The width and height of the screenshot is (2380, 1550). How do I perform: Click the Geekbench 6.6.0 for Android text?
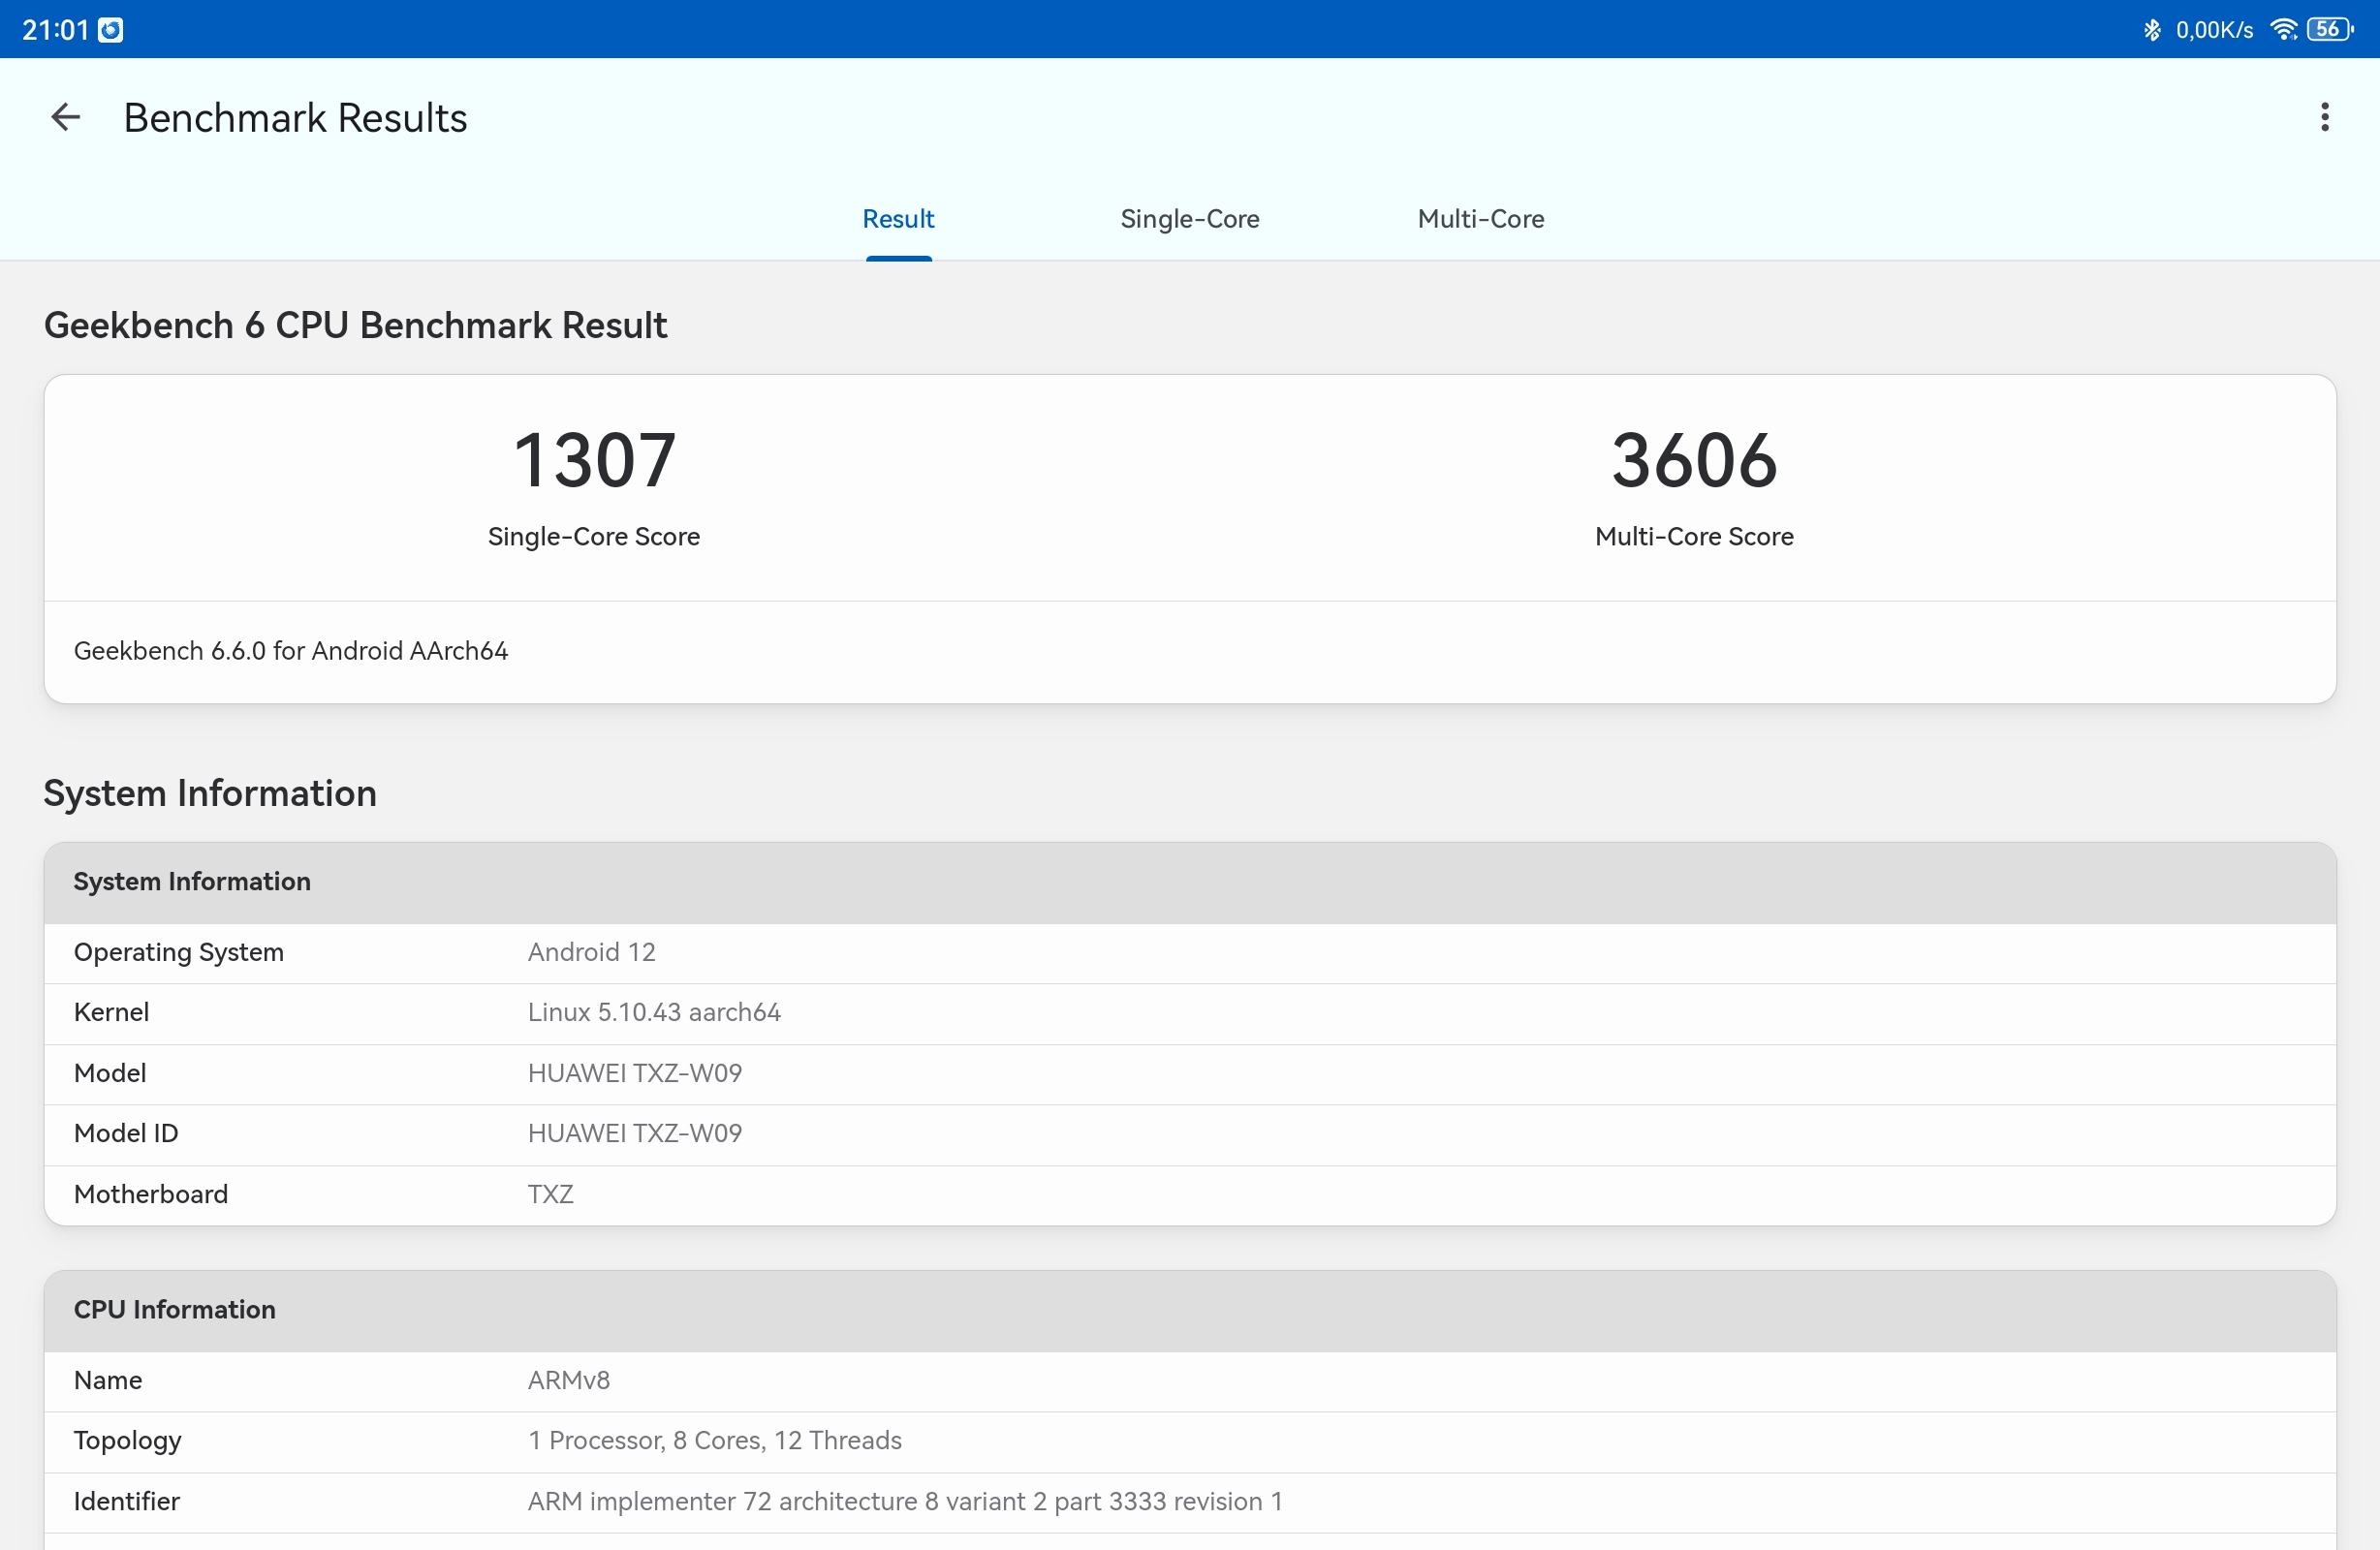tap(291, 651)
